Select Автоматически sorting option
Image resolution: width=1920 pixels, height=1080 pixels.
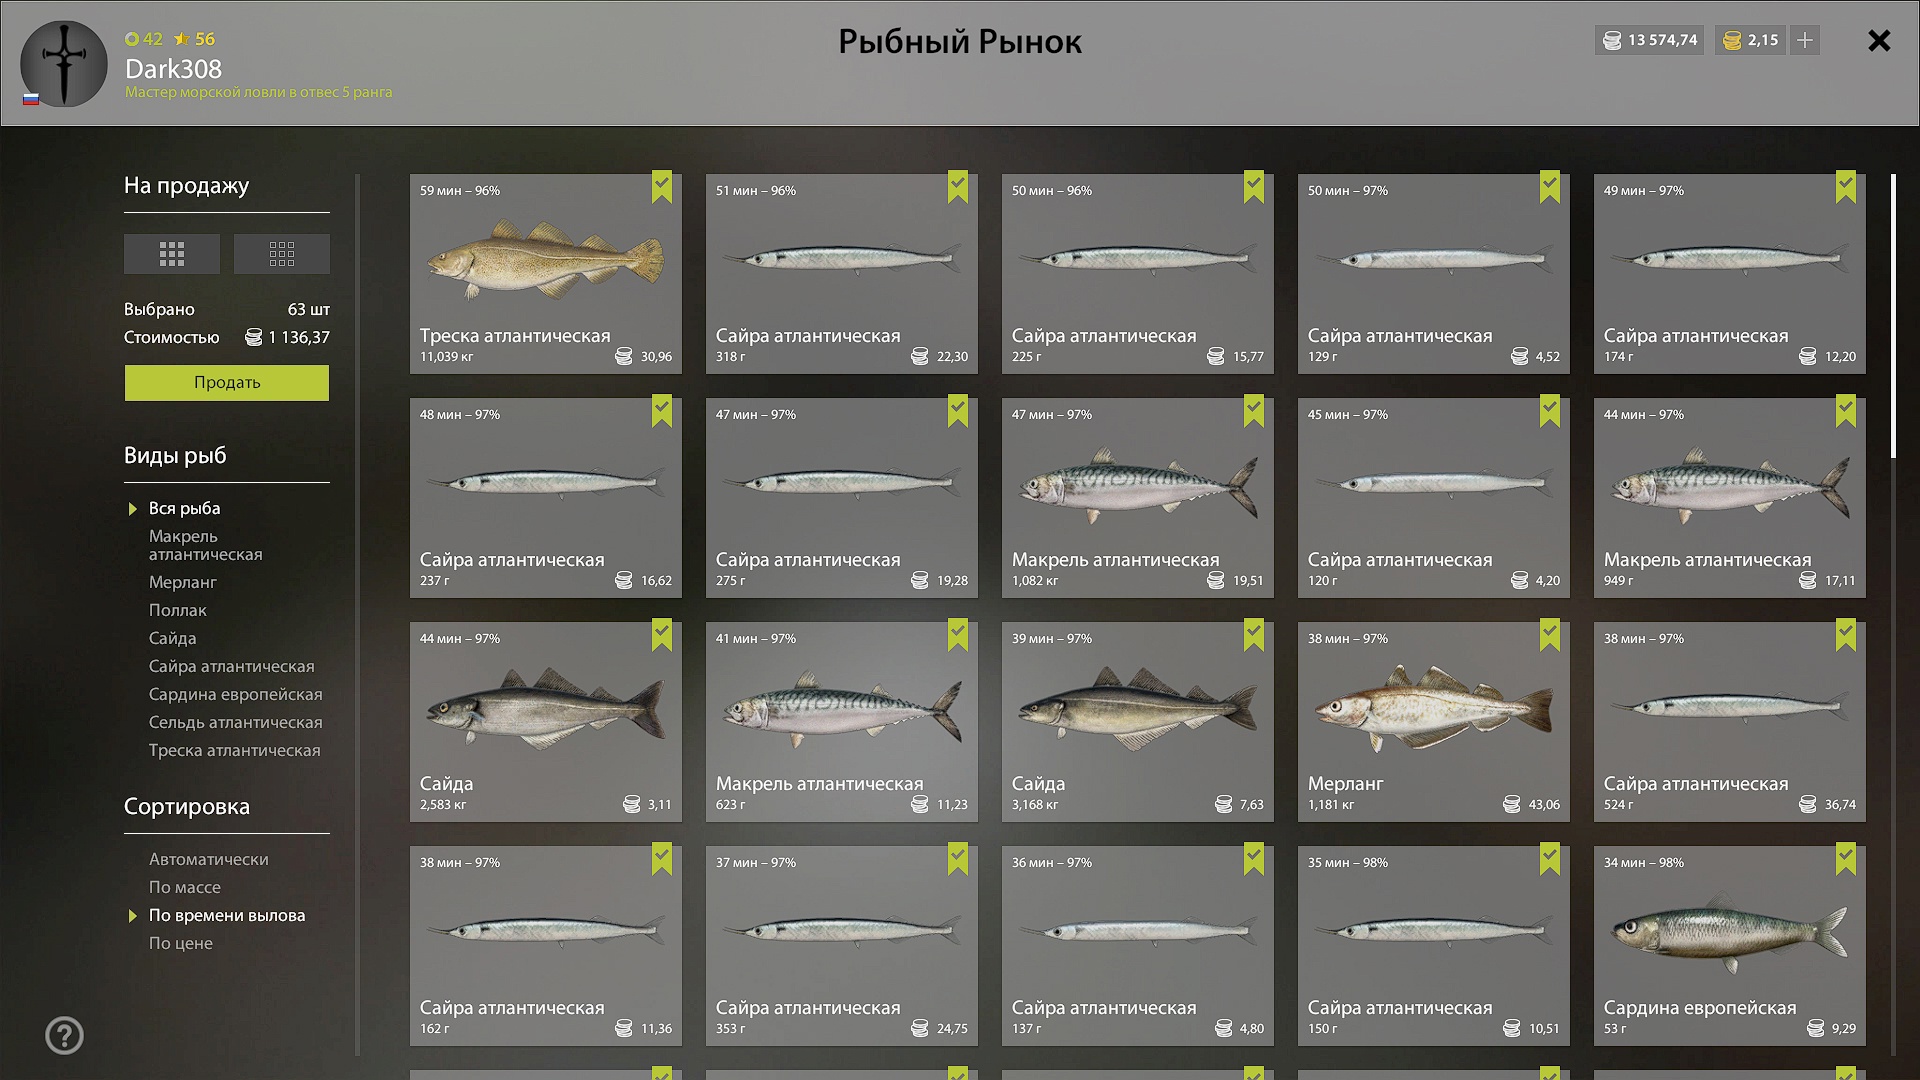point(209,859)
